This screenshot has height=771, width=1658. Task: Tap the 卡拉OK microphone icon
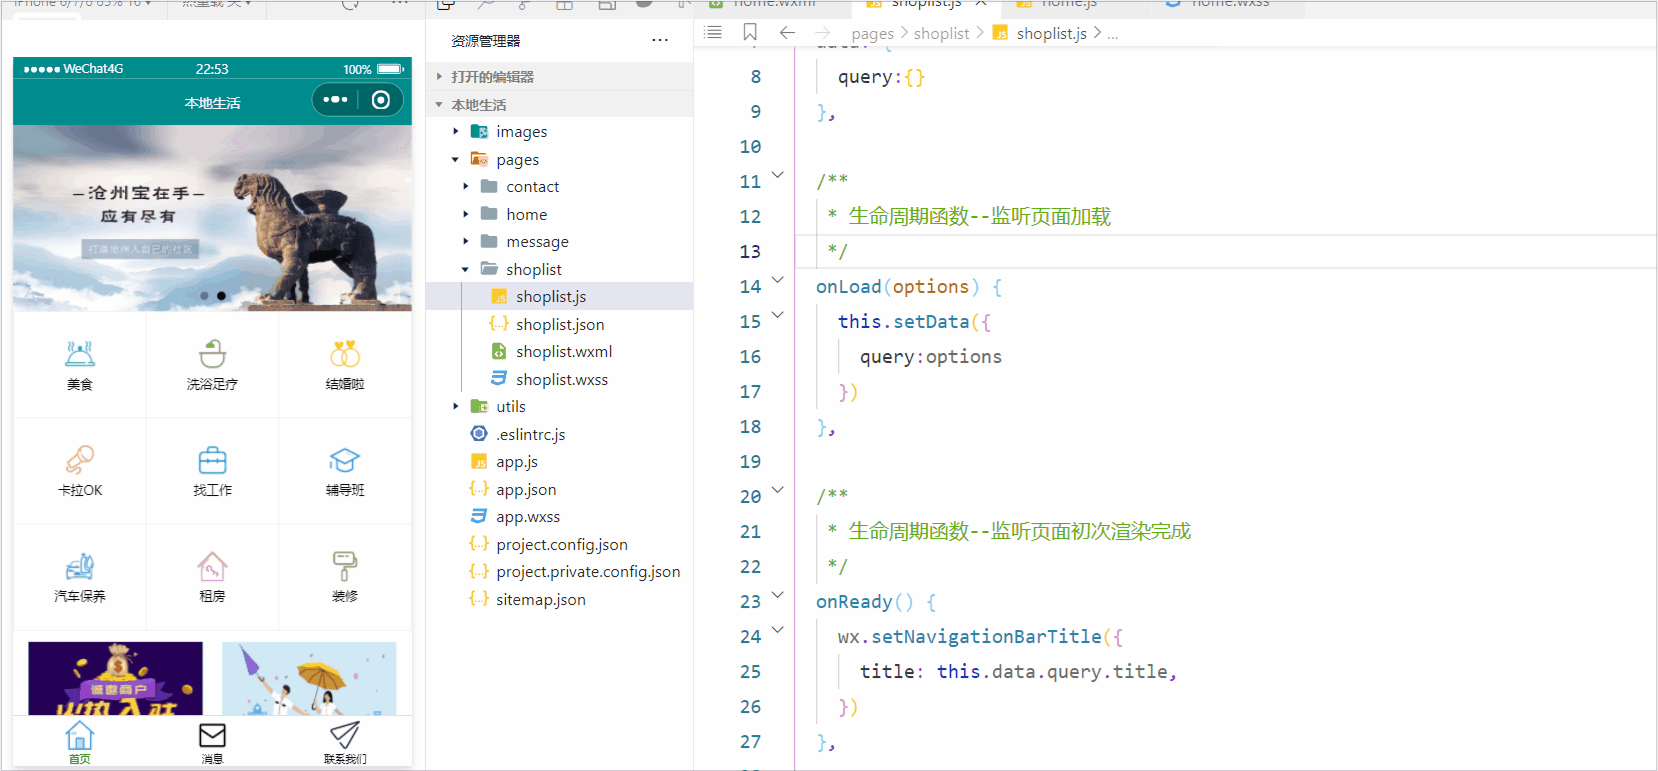point(80,460)
